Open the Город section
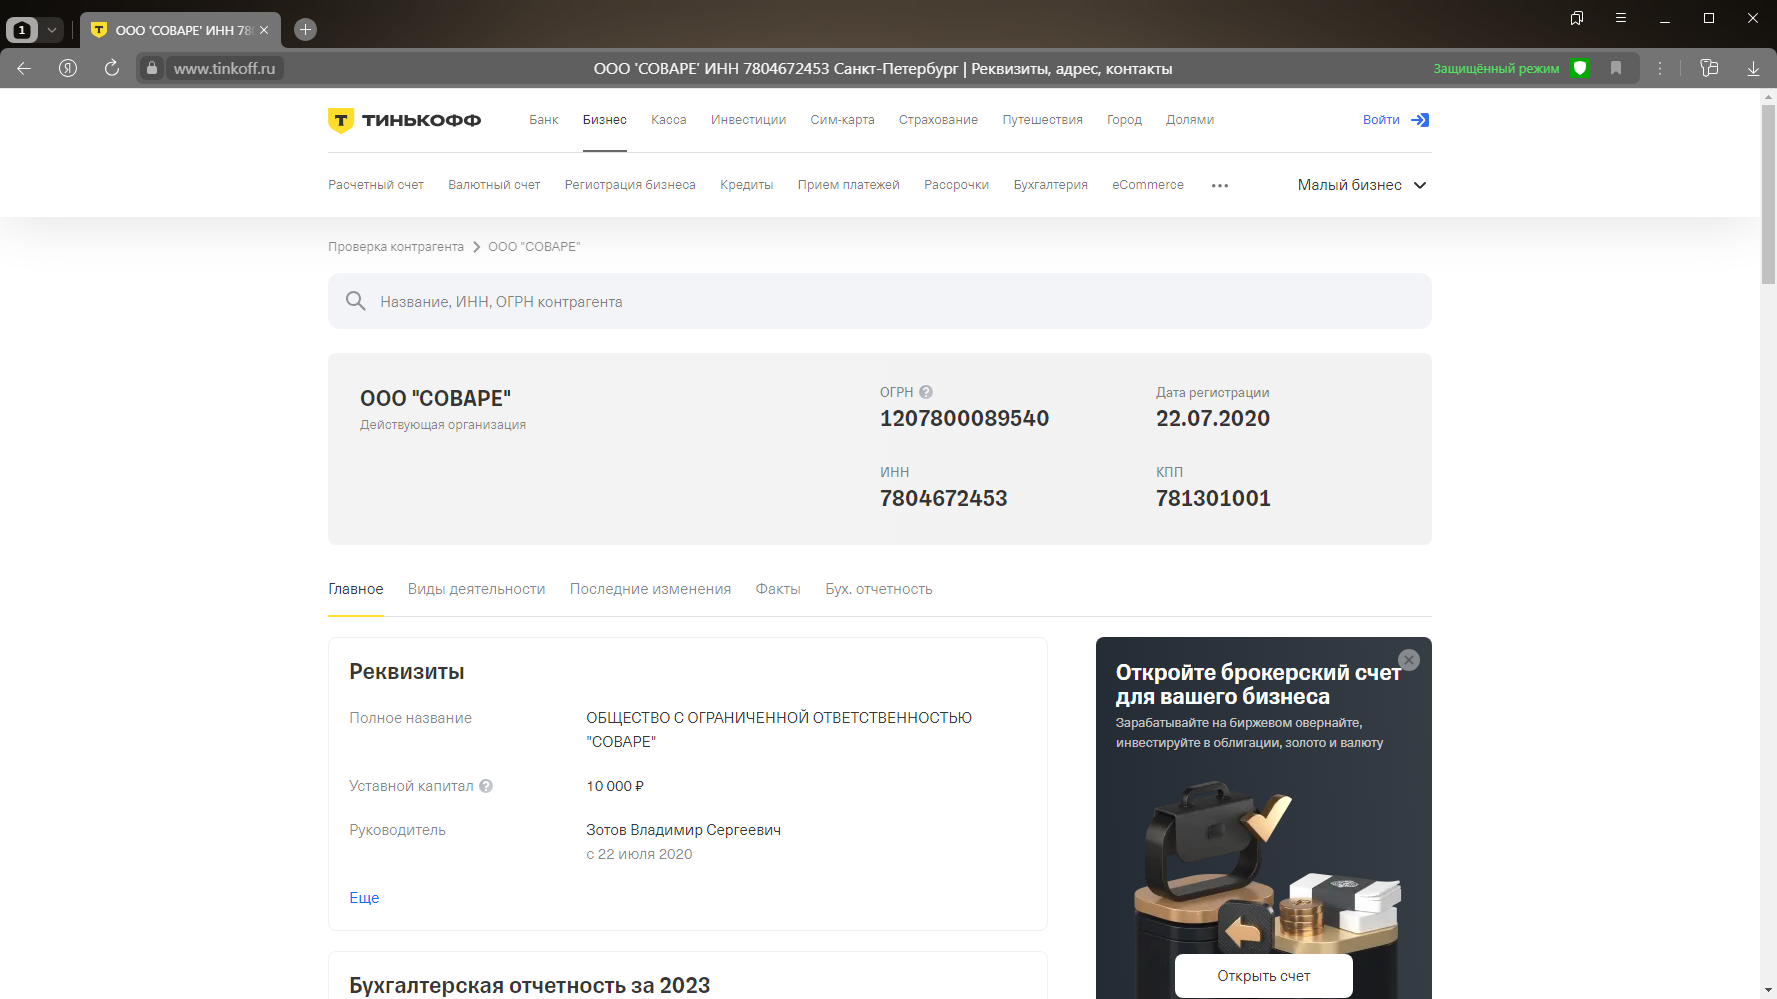The width and height of the screenshot is (1777, 999). pyautogui.click(x=1124, y=120)
